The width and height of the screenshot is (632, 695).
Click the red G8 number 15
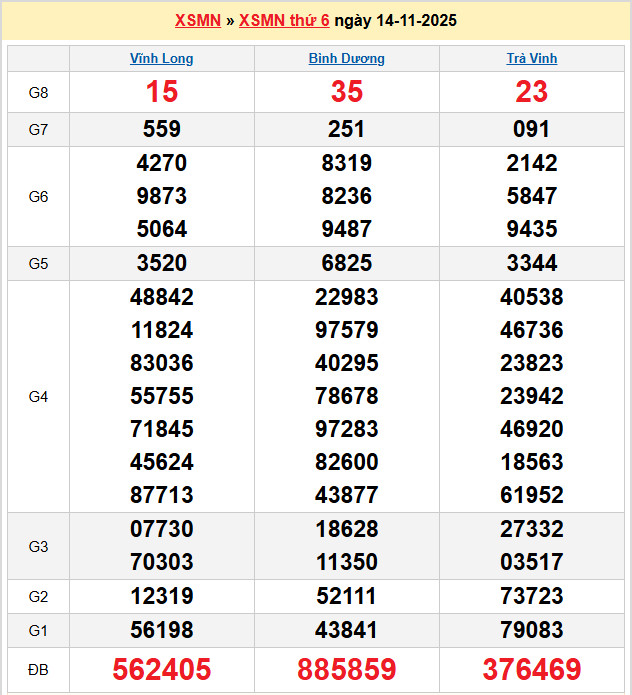point(162,93)
